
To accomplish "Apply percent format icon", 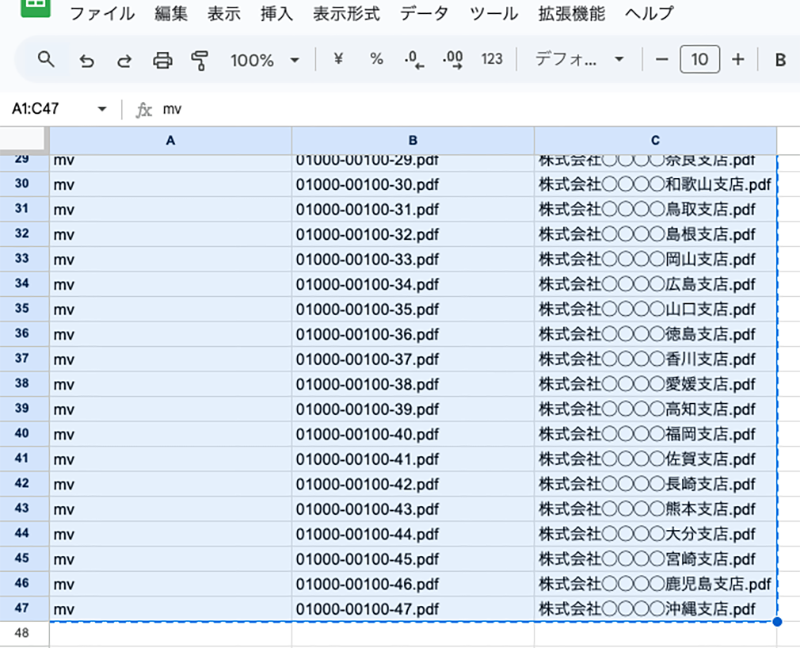I will tap(376, 59).
